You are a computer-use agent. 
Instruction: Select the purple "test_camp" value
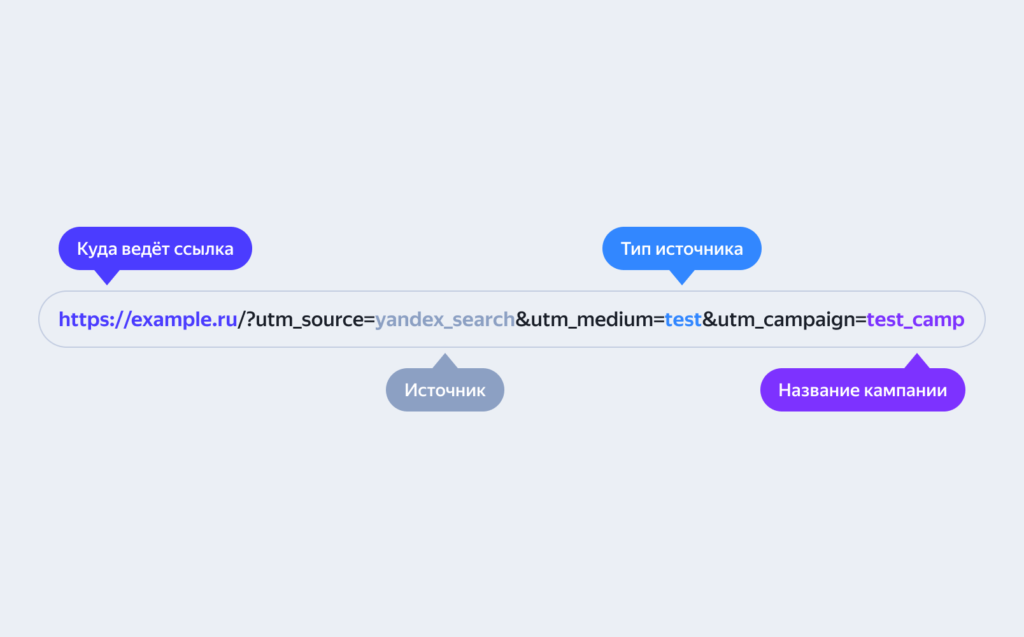[x=915, y=320]
